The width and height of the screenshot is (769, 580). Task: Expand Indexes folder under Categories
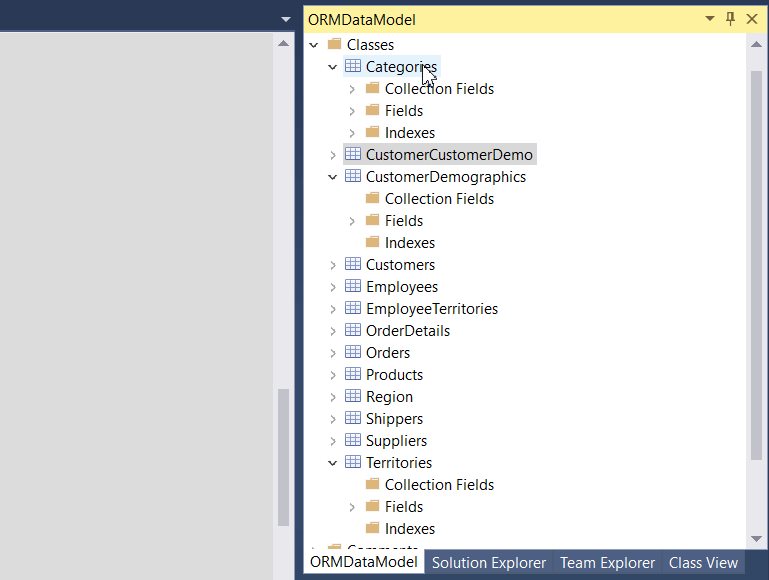point(352,133)
